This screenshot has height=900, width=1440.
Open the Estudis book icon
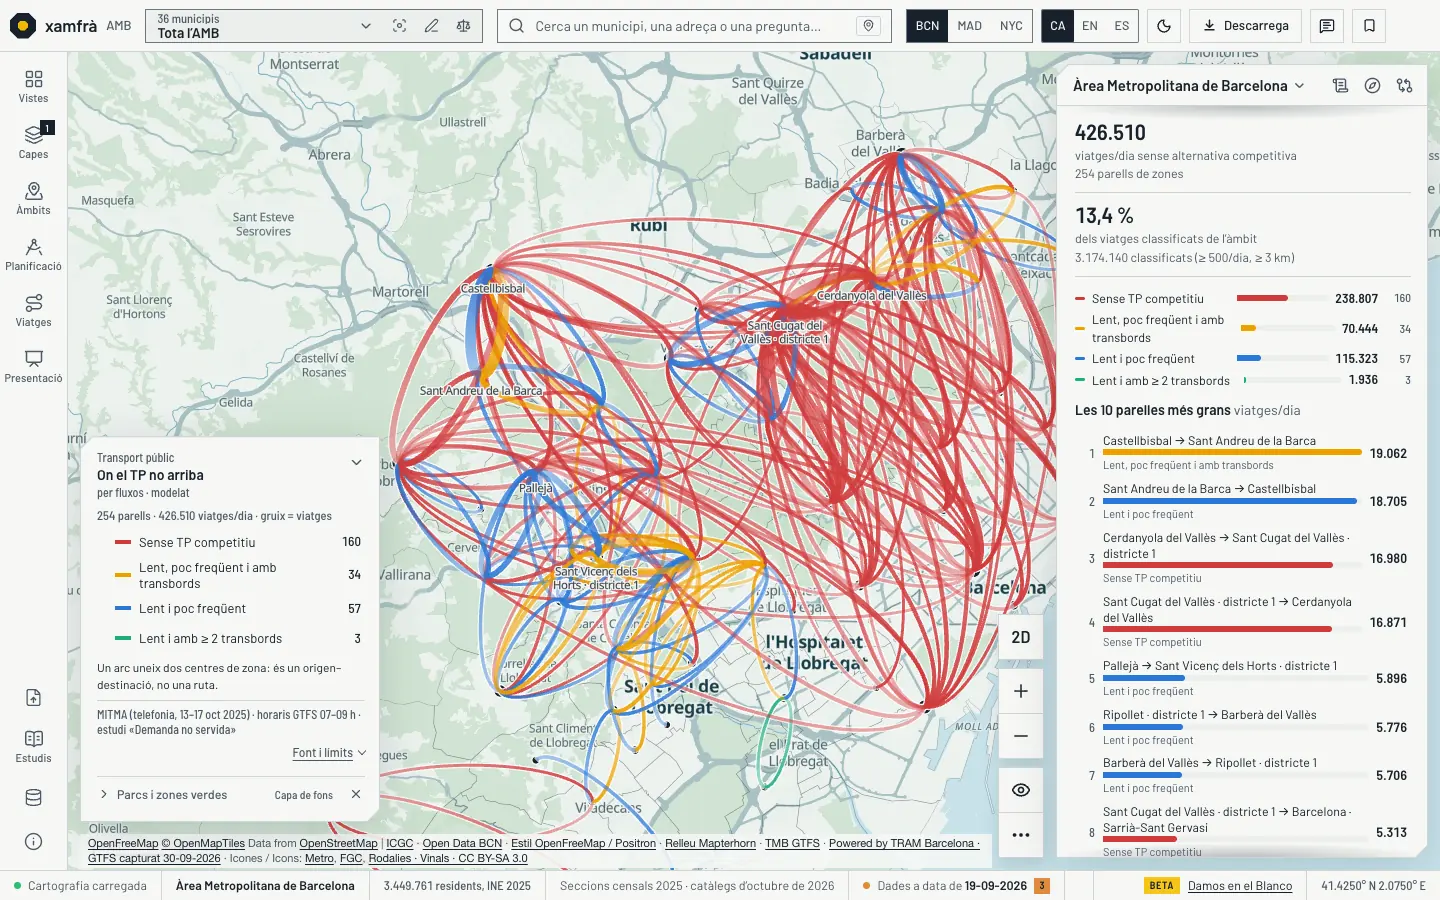click(x=33, y=746)
